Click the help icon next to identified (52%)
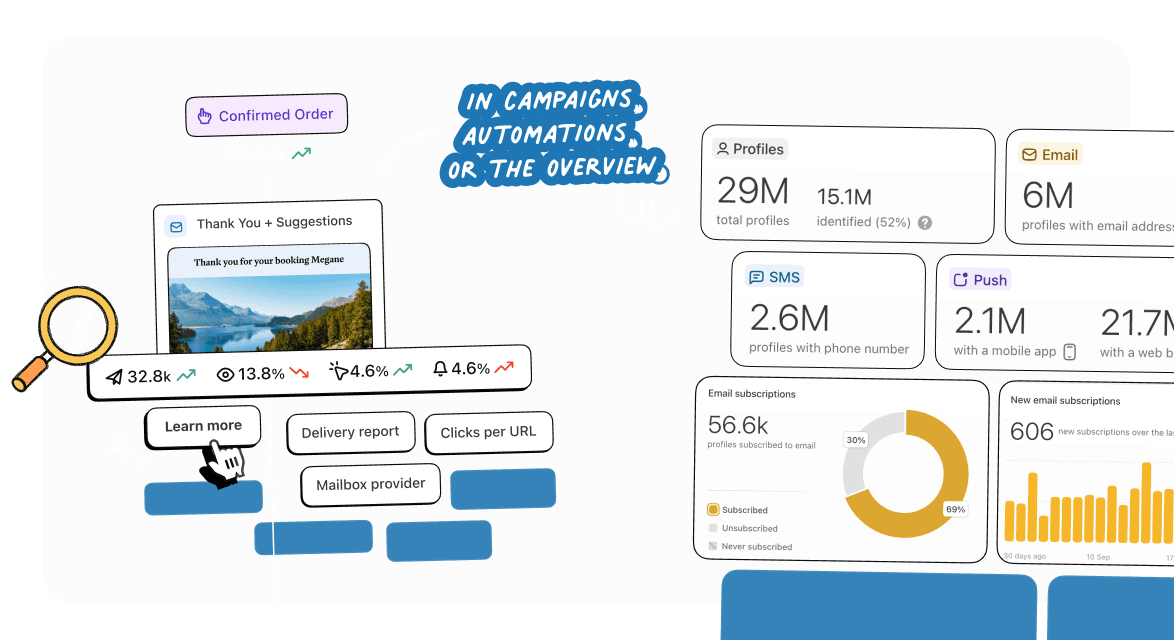 pos(925,222)
